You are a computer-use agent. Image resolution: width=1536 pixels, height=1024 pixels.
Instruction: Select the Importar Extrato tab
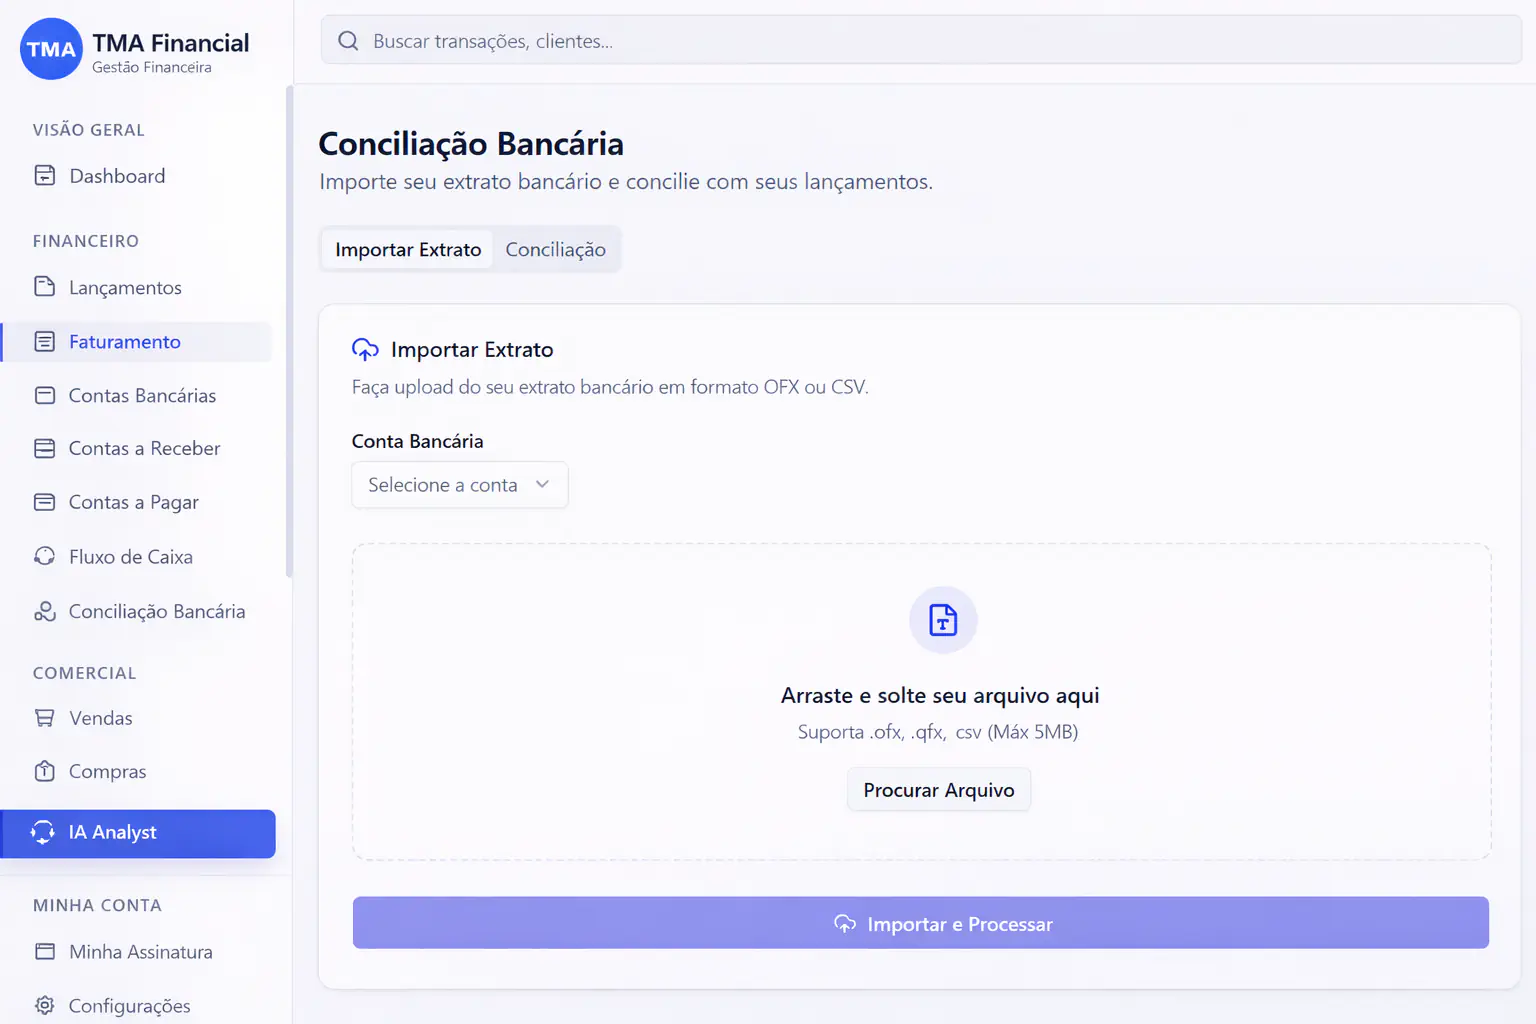(408, 249)
